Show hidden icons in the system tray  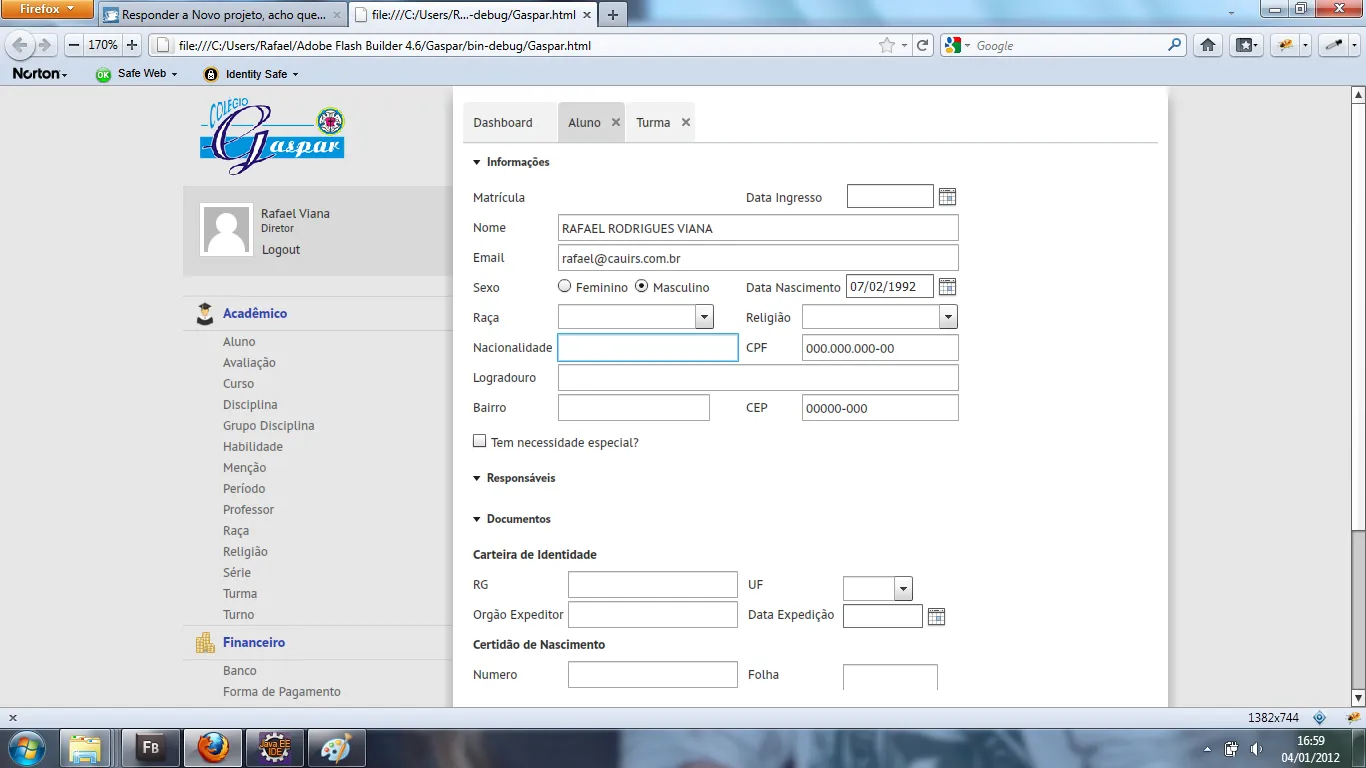1207,749
